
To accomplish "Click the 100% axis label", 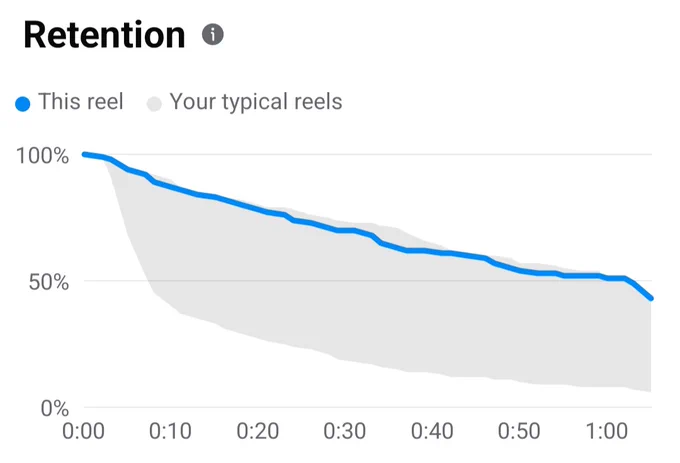I will coord(42,156).
